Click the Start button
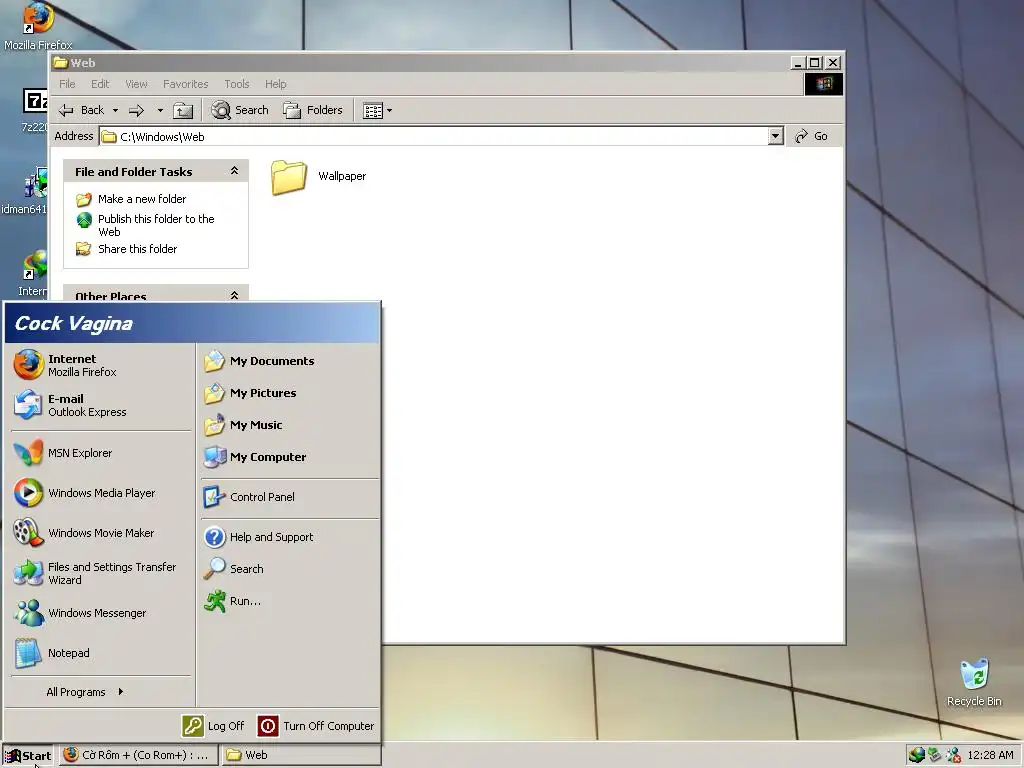Viewport: 1024px width, 768px height. [x=27, y=756]
